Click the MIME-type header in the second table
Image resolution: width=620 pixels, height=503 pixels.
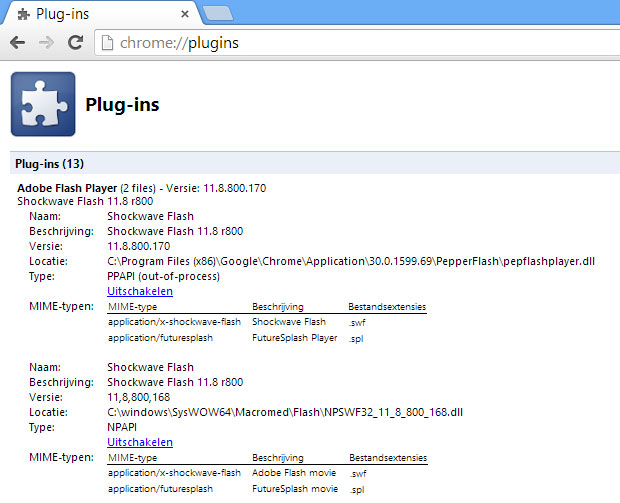pos(132,458)
